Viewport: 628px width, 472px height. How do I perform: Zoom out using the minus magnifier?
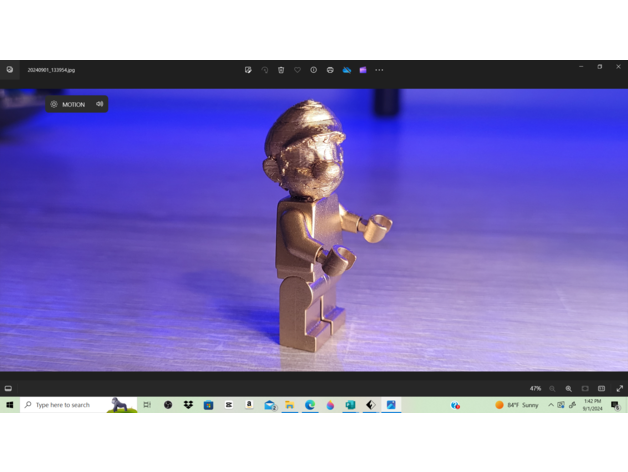click(x=552, y=388)
